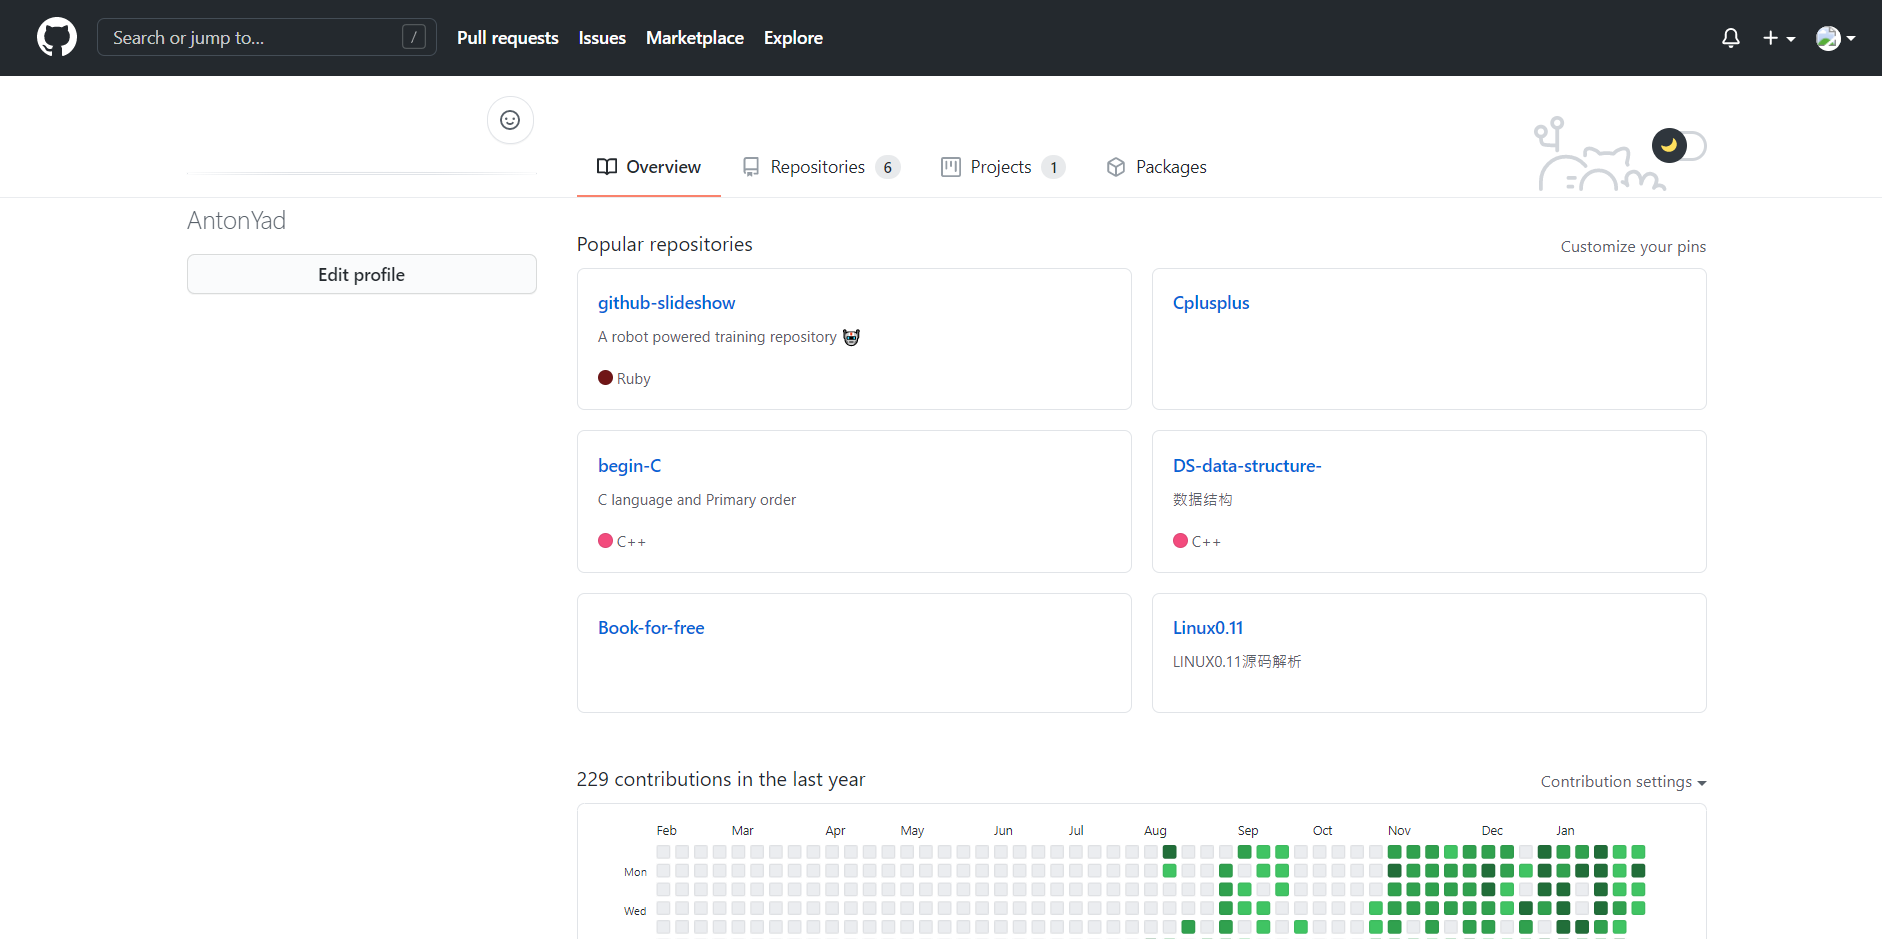Click the 'A robot powered training repository' description
The height and width of the screenshot is (939, 1882).
click(717, 337)
